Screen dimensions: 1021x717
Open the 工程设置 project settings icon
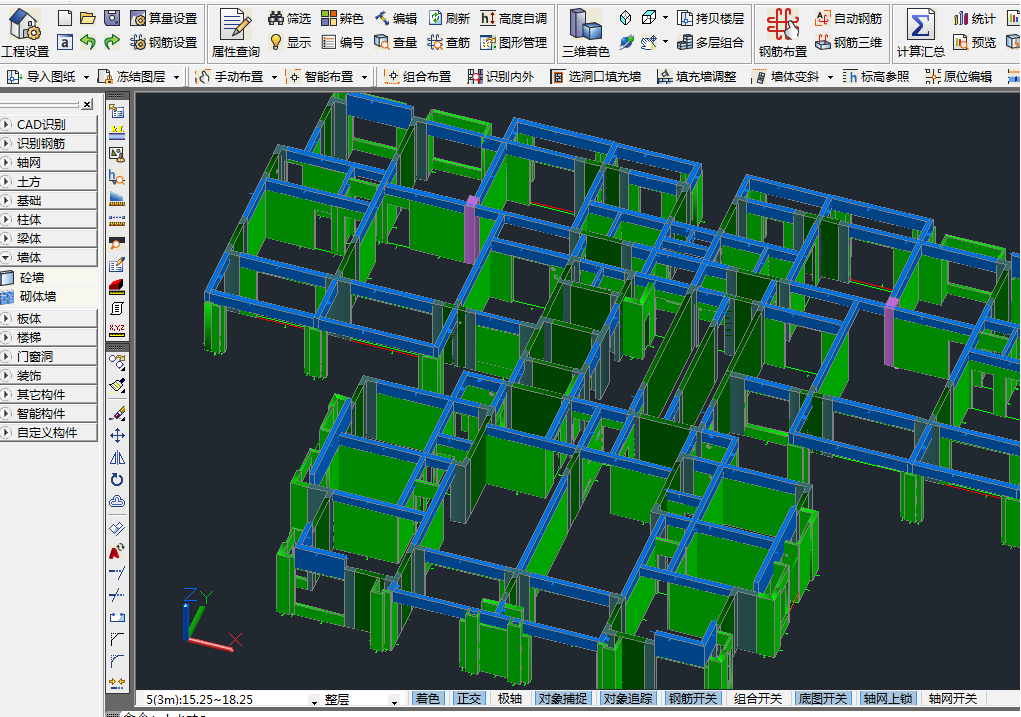tap(25, 32)
